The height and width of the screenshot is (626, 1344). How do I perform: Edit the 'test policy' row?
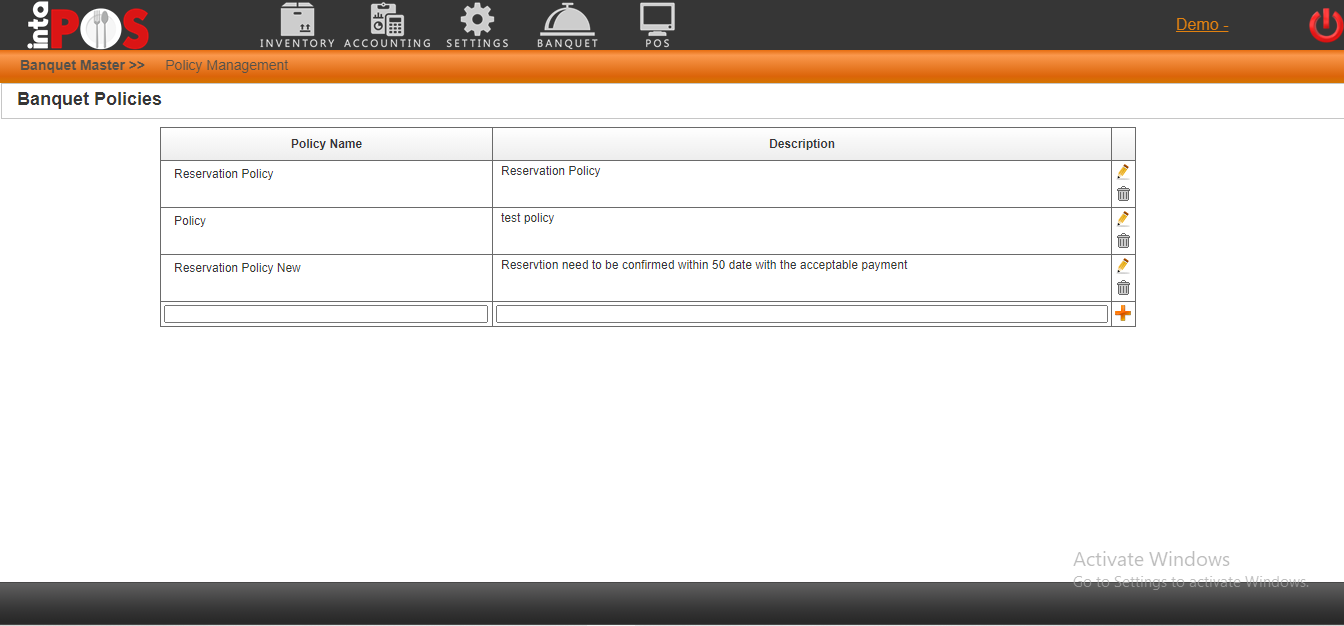click(x=1123, y=219)
